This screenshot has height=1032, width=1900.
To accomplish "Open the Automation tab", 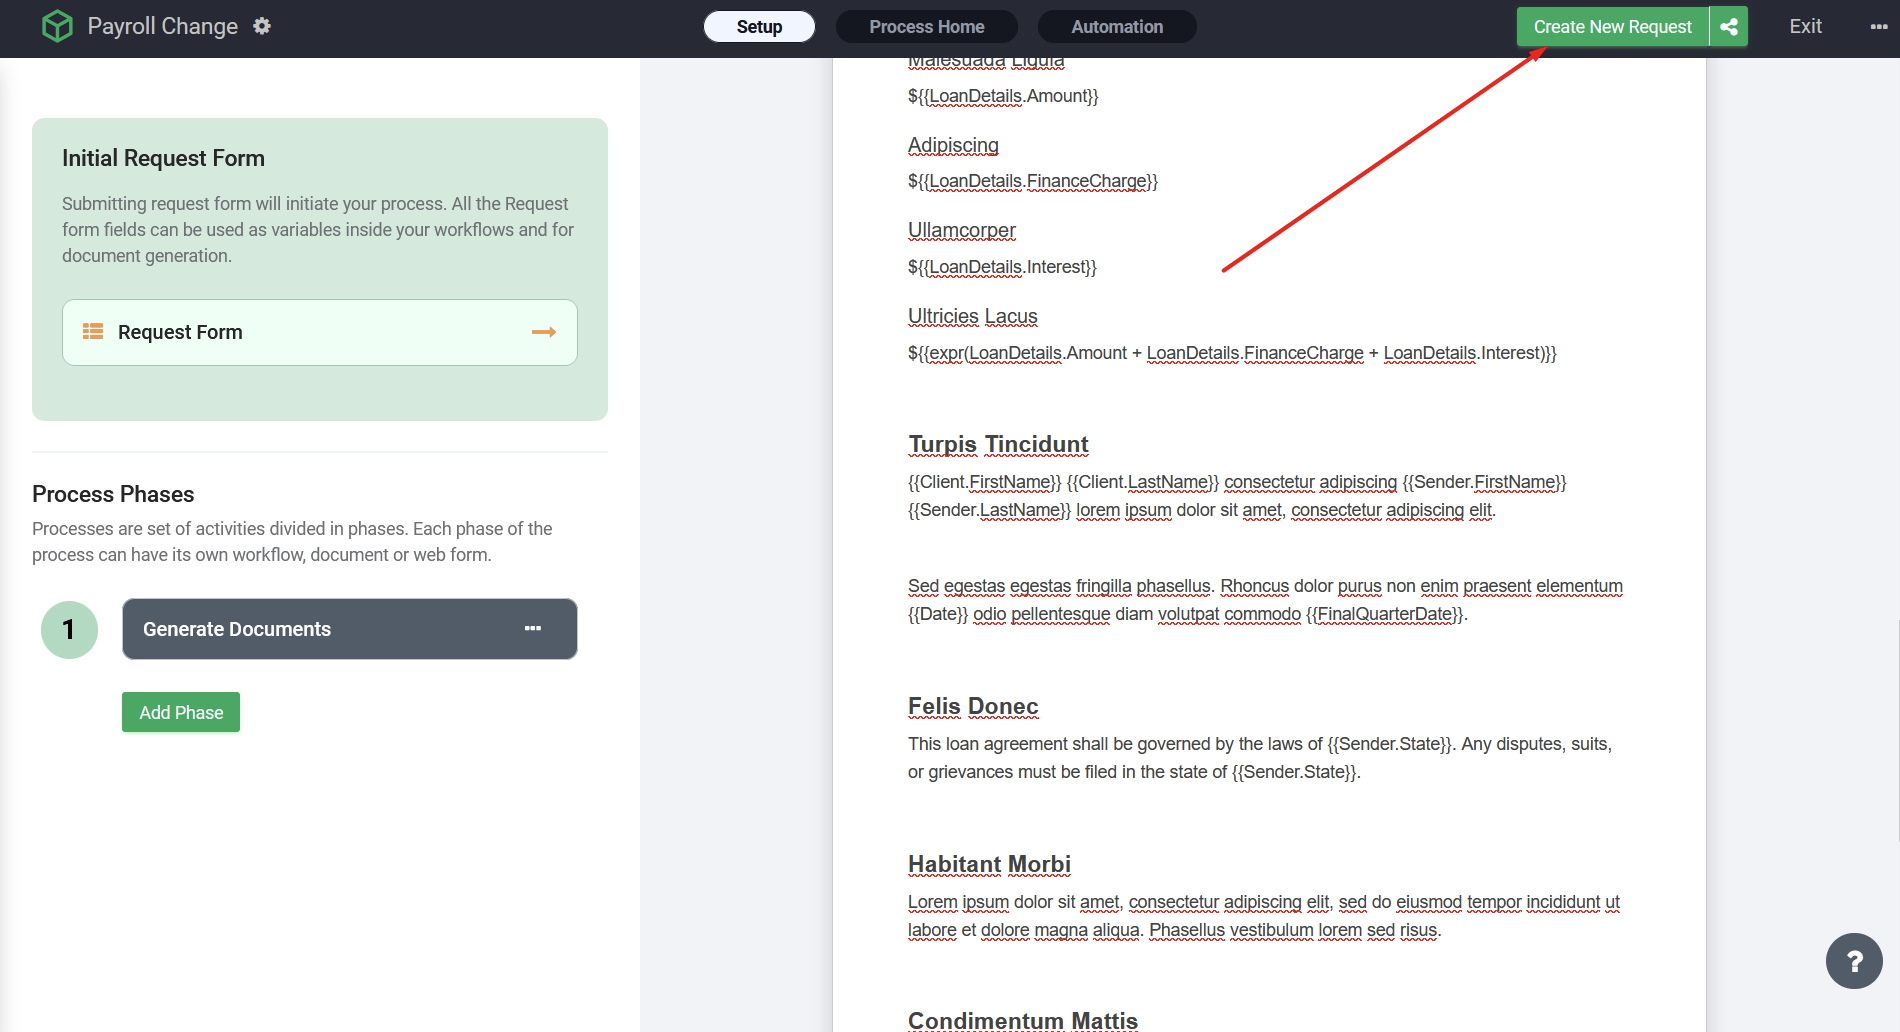I will tap(1117, 27).
